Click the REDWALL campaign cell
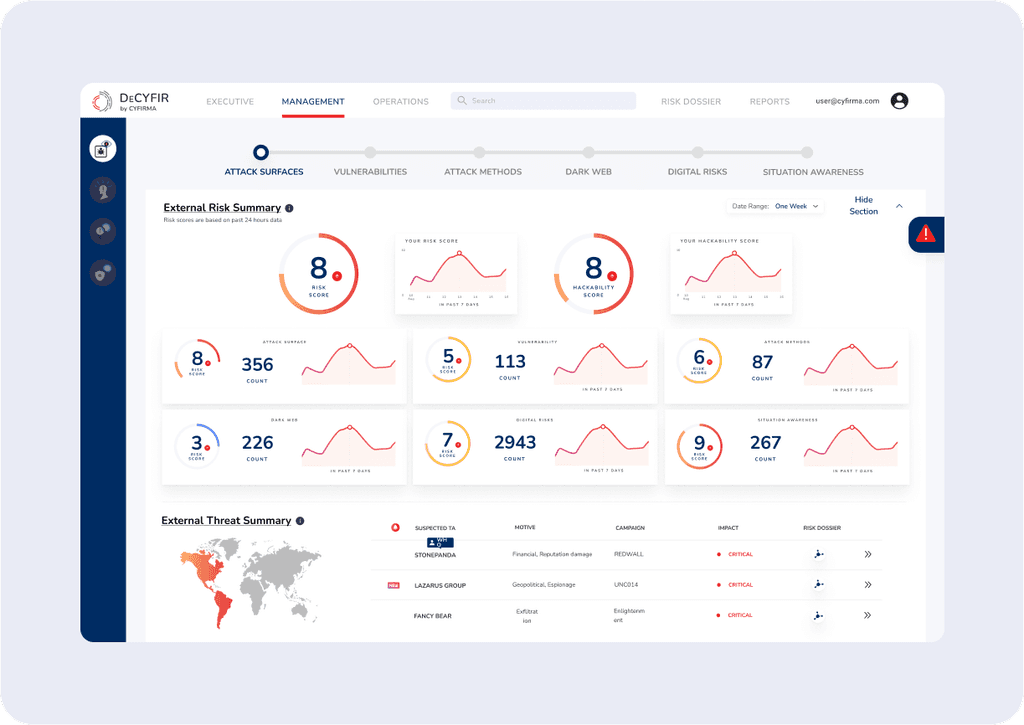This screenshot has width=1024, height=725. tap(628, 555)
